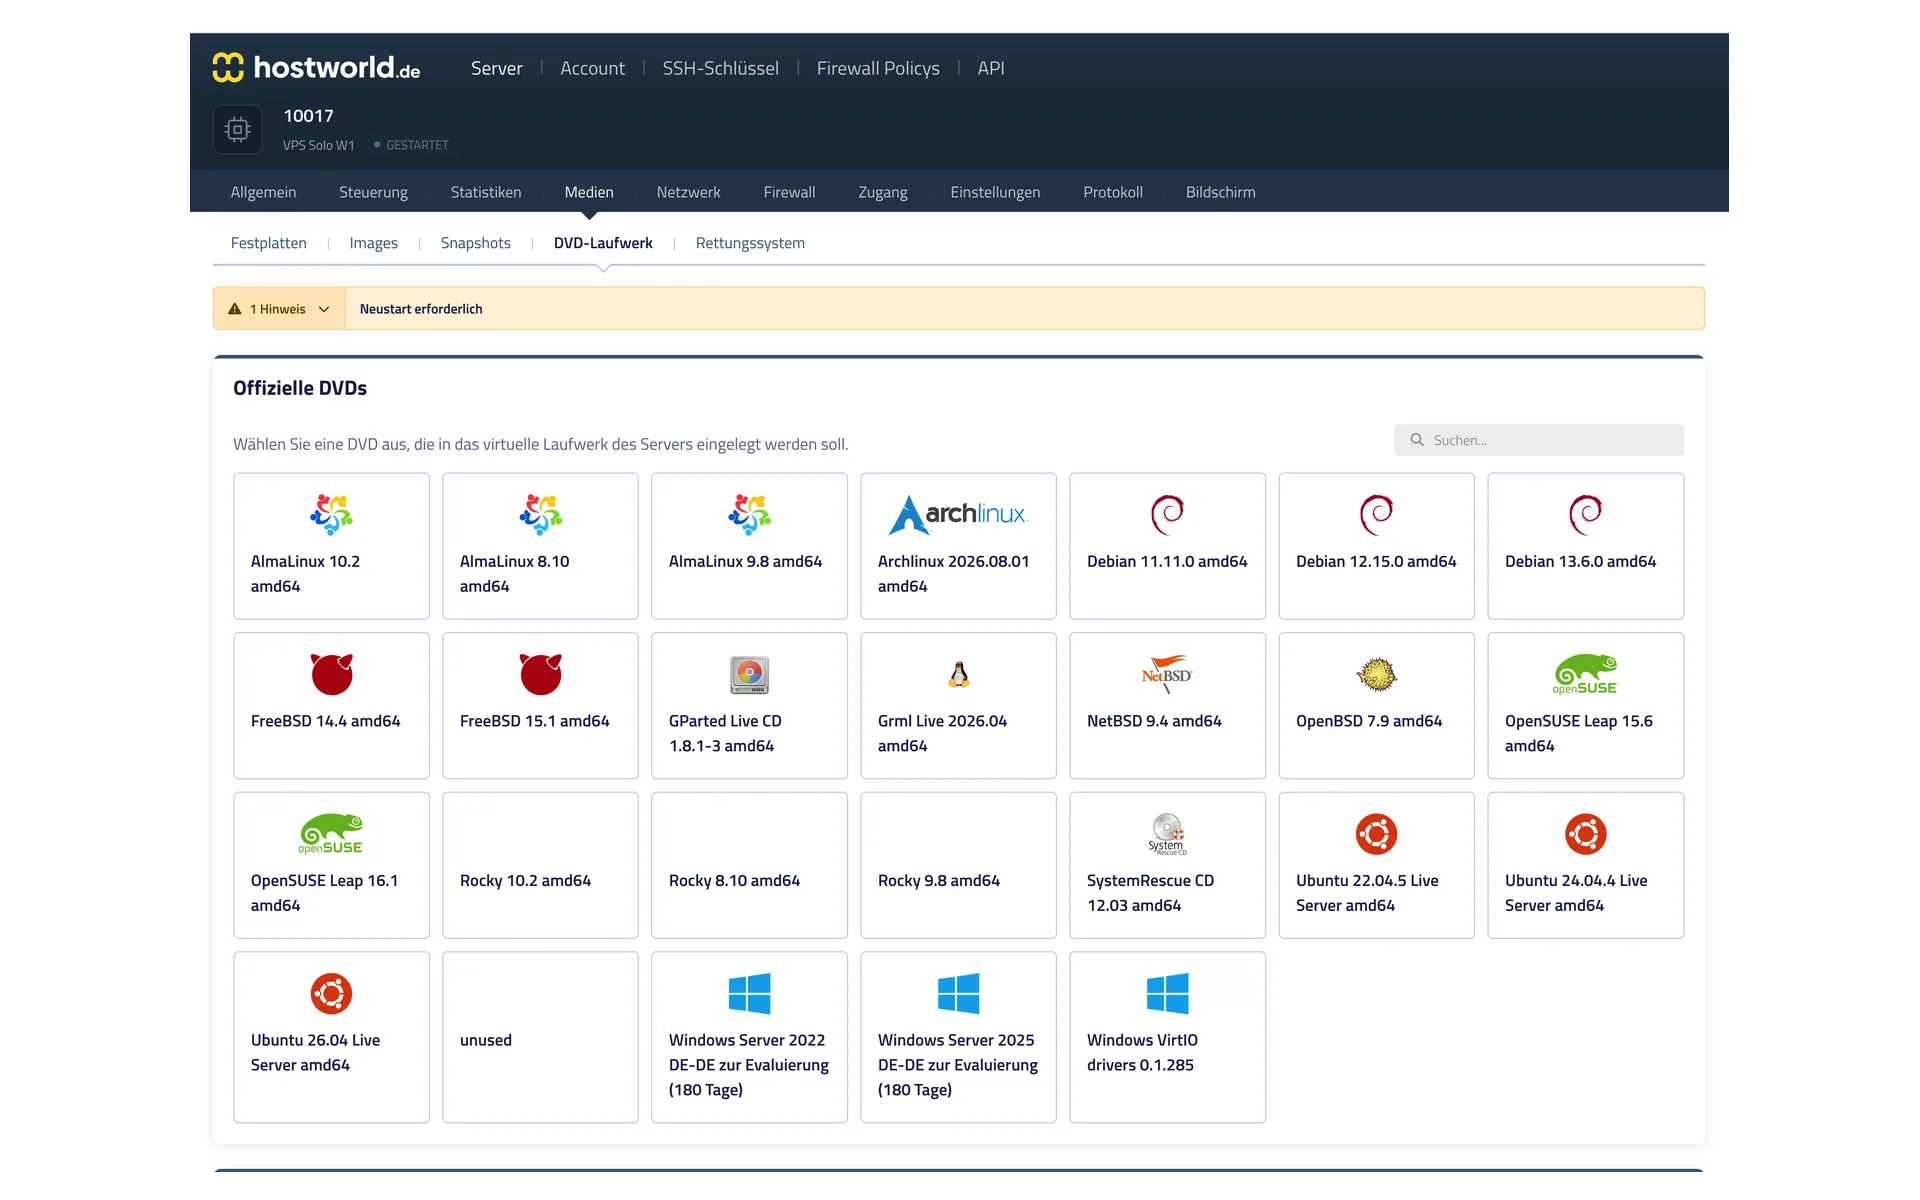Open the Einstellungen tab
This screenshot has height=1200, width=1920.
click(995, 192)
